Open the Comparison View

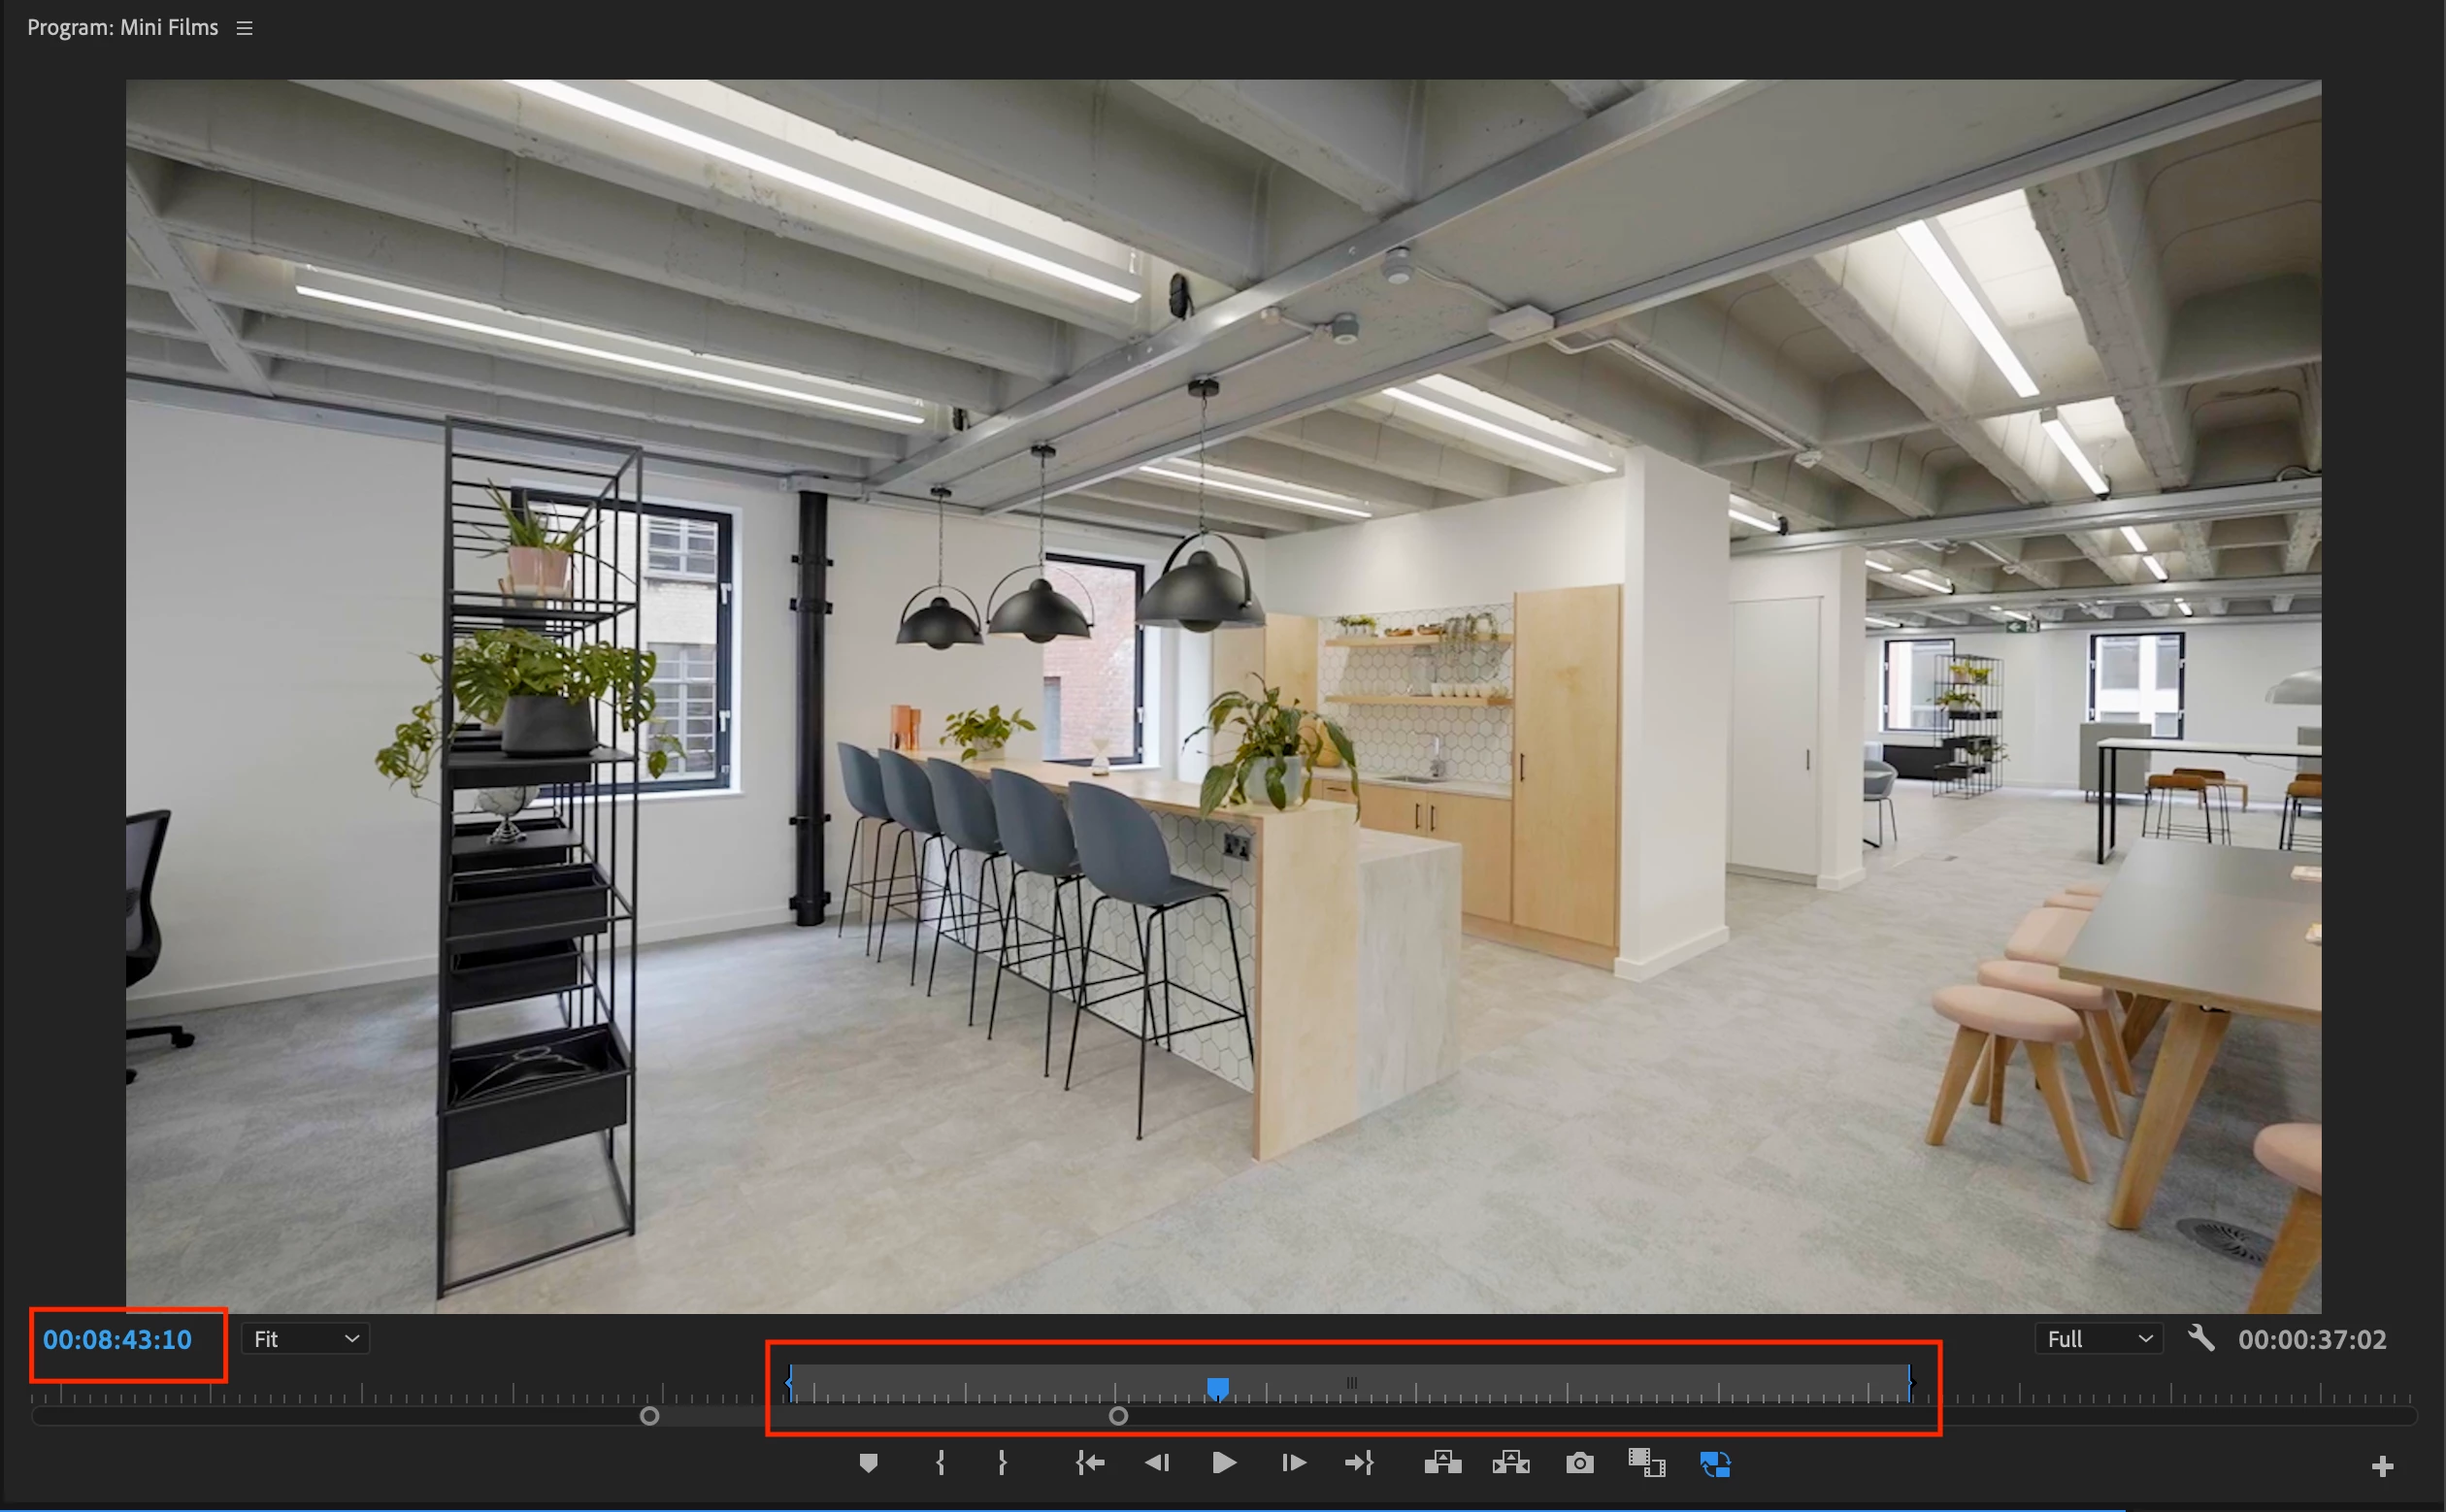coord(1646,1463)
